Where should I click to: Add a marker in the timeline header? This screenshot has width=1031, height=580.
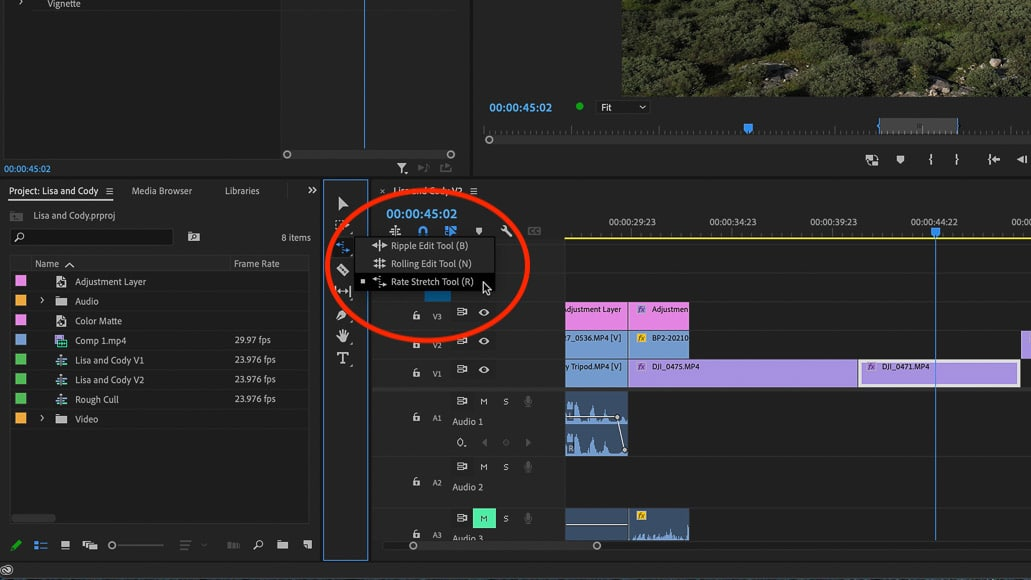coord(479,231)
